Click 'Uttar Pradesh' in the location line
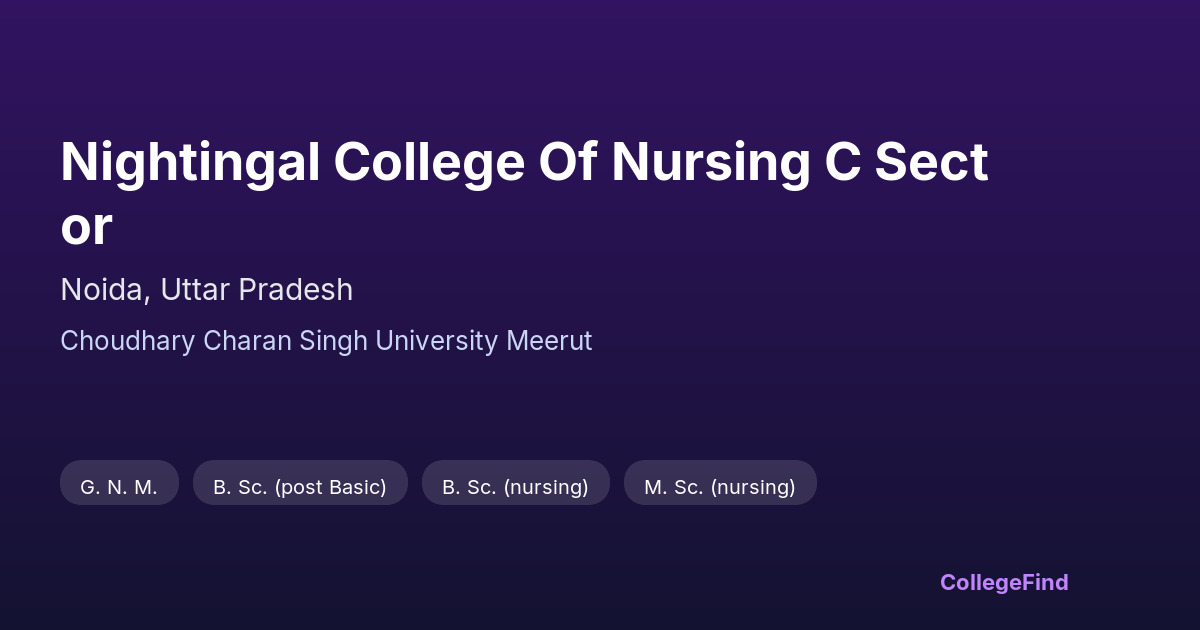Viewport: 1200px width, 630px height. click(257, 290)
